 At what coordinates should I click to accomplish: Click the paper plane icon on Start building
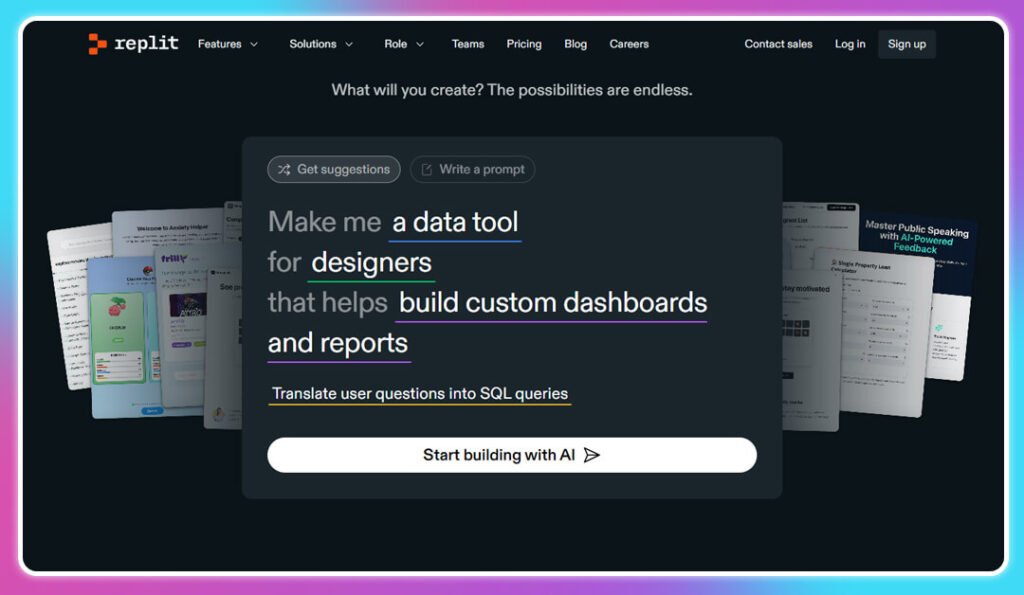click(x=592, y=455)
